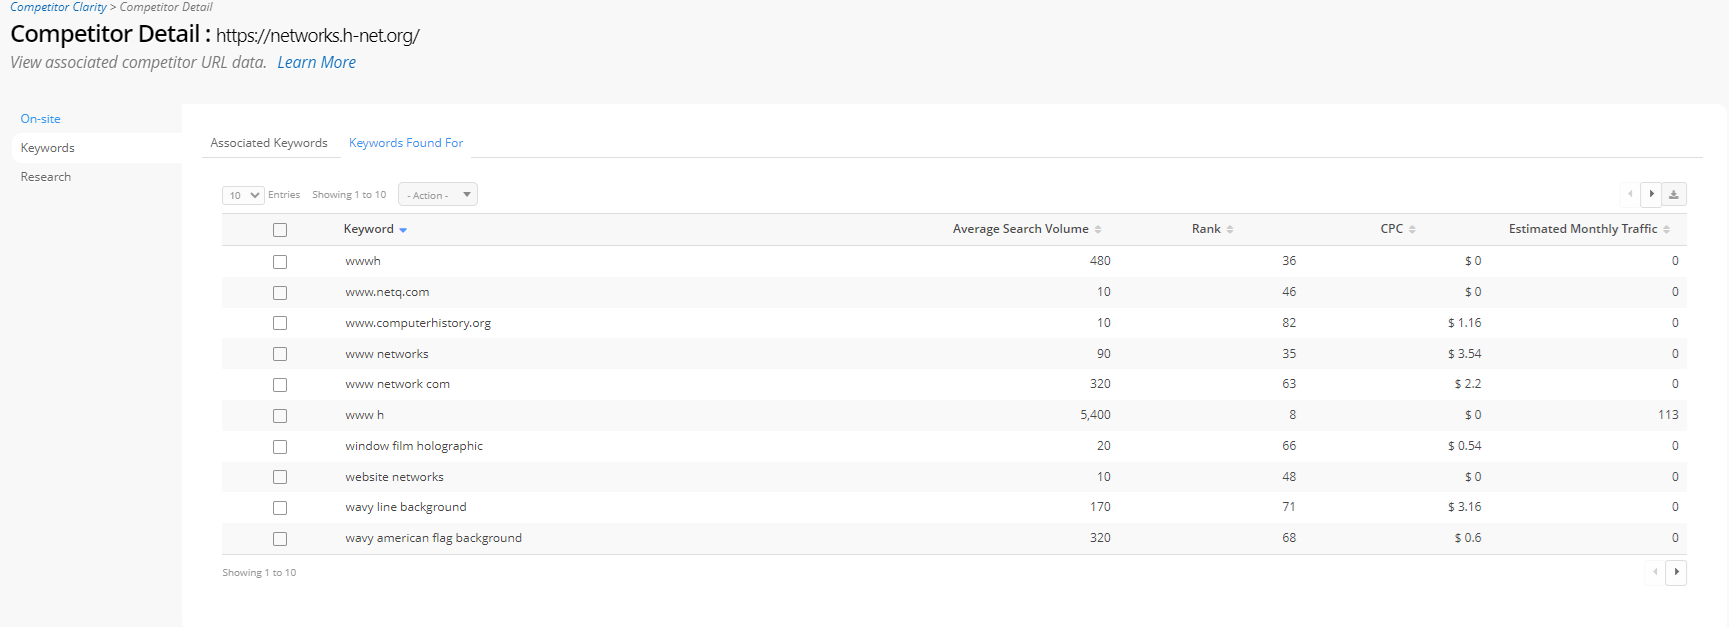Check the select-all header checkbox
The image size is (1729, 627).
(x=280, y=230)
